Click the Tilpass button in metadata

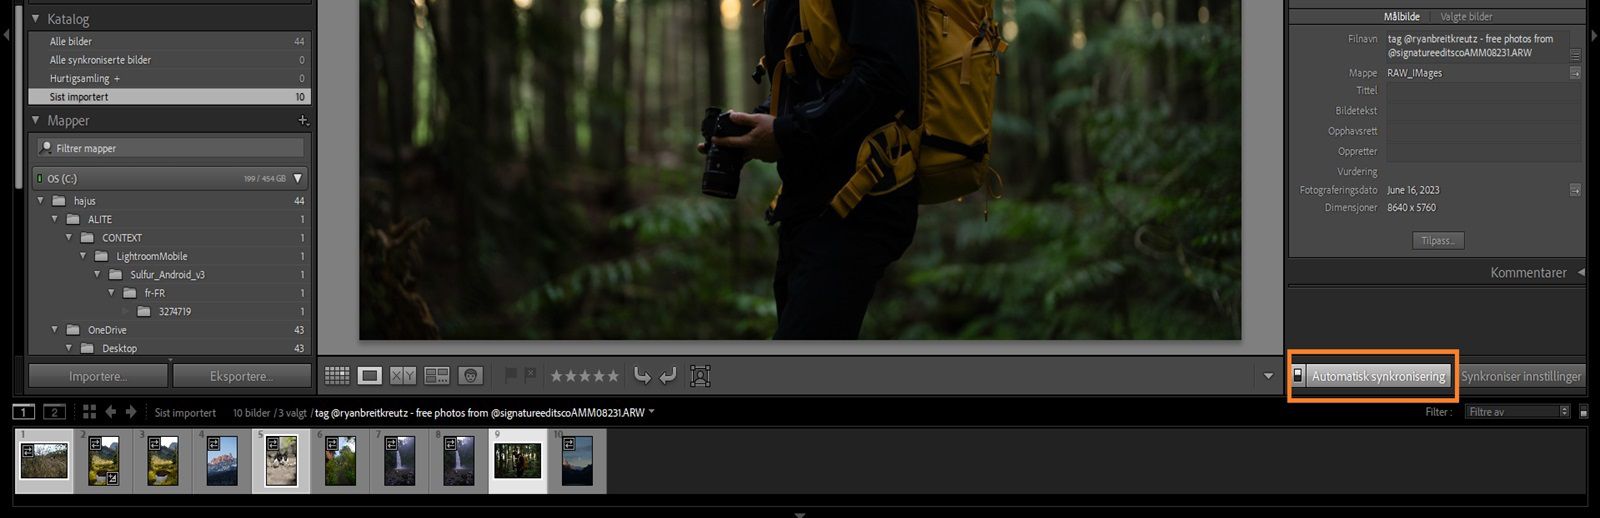pos(1438,241)
